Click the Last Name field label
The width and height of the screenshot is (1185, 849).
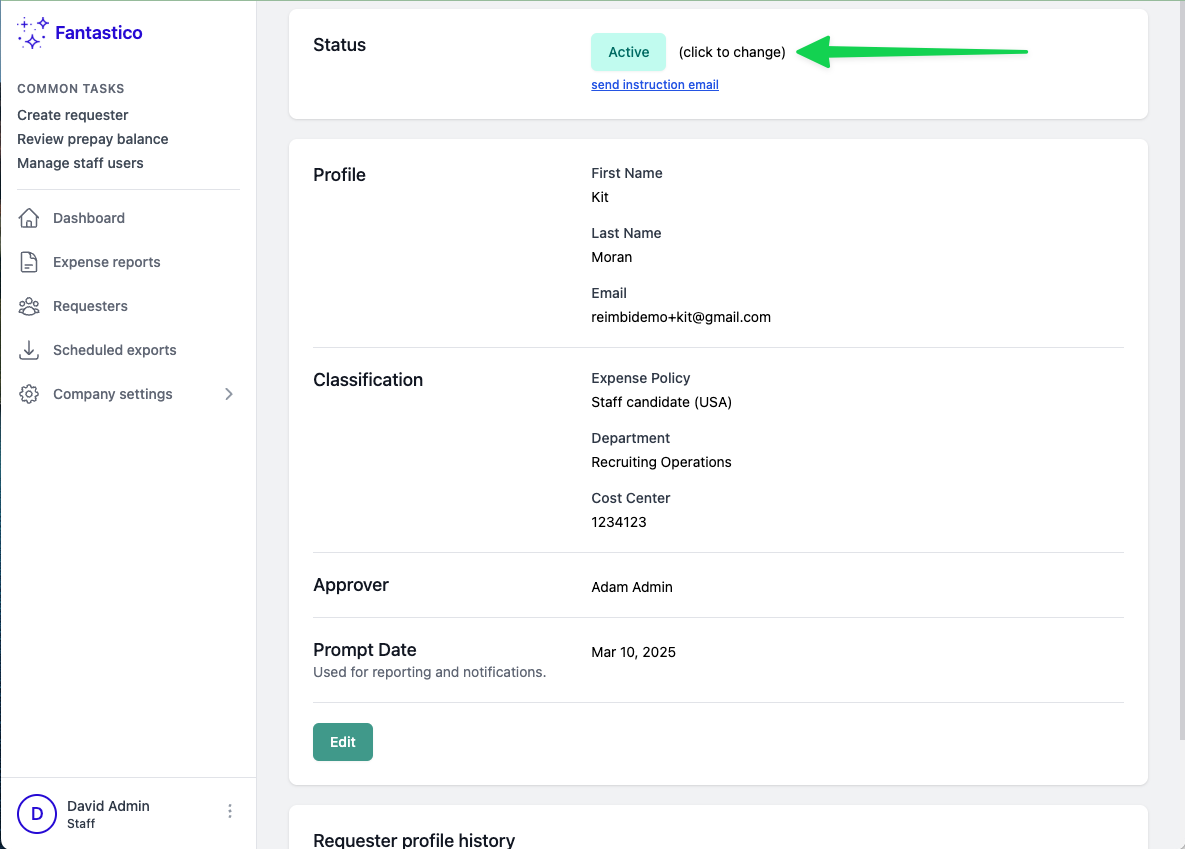click(x=626, y=234)
